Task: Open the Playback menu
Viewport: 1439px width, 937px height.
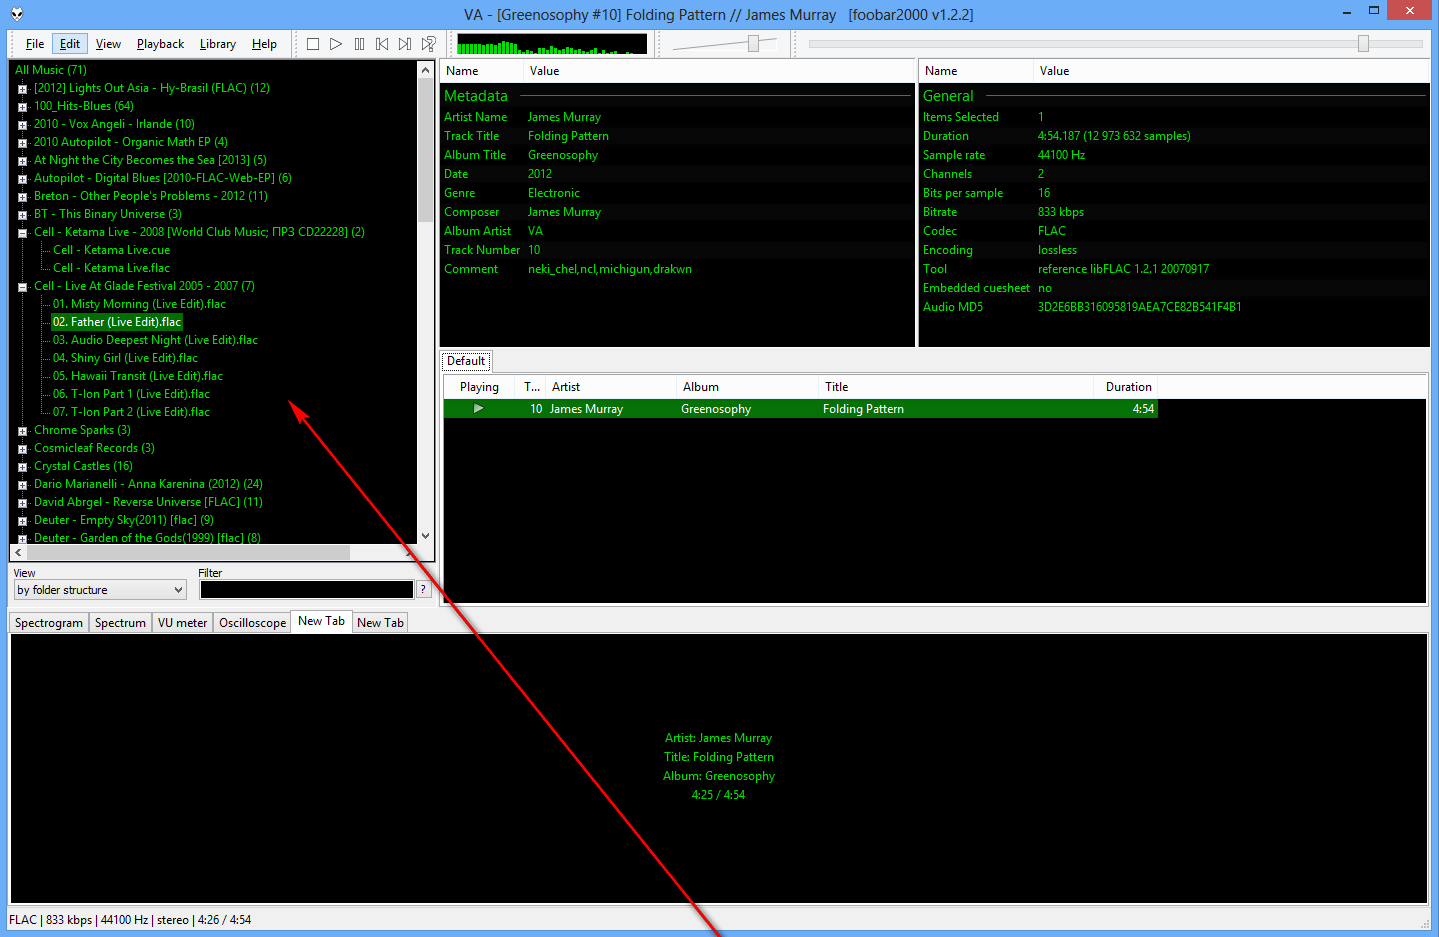Action: [160, 44]
